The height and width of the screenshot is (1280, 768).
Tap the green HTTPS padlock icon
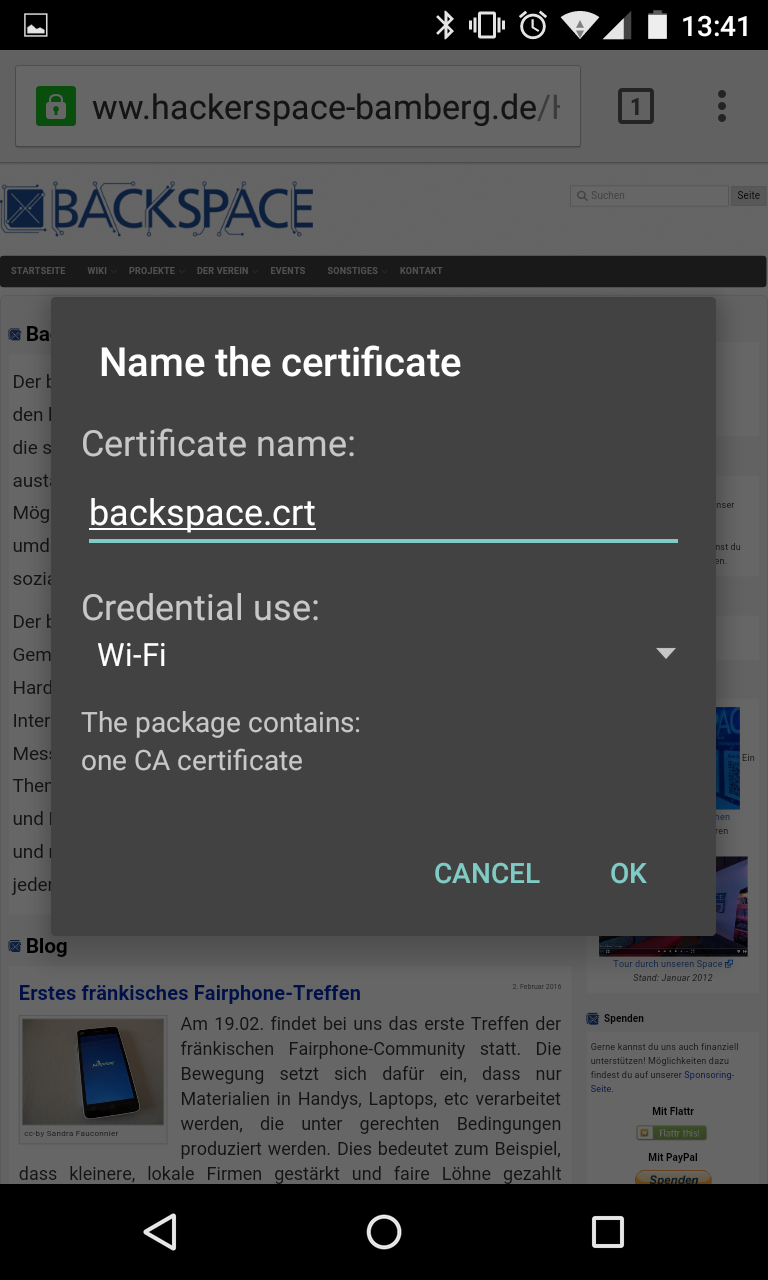click(x=56, y=106)
